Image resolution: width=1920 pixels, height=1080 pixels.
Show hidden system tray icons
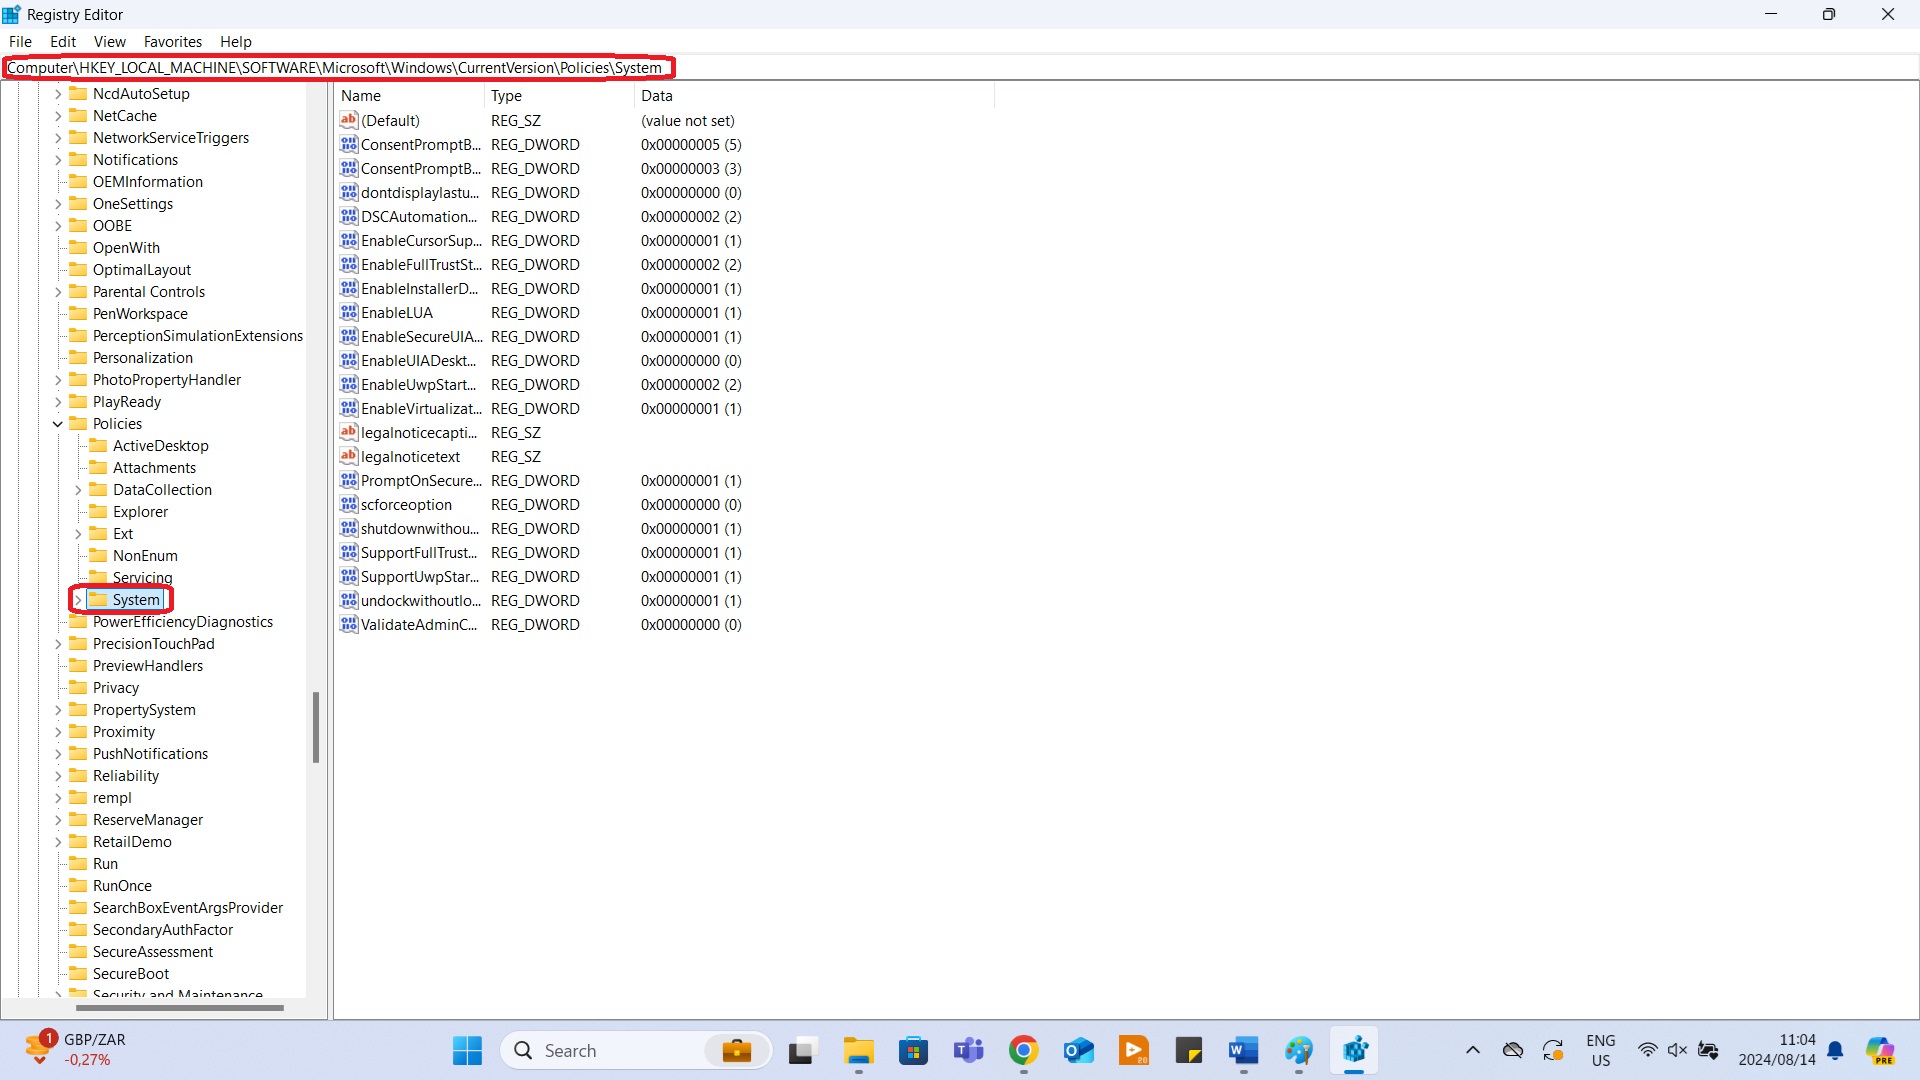(1472, 1051)
